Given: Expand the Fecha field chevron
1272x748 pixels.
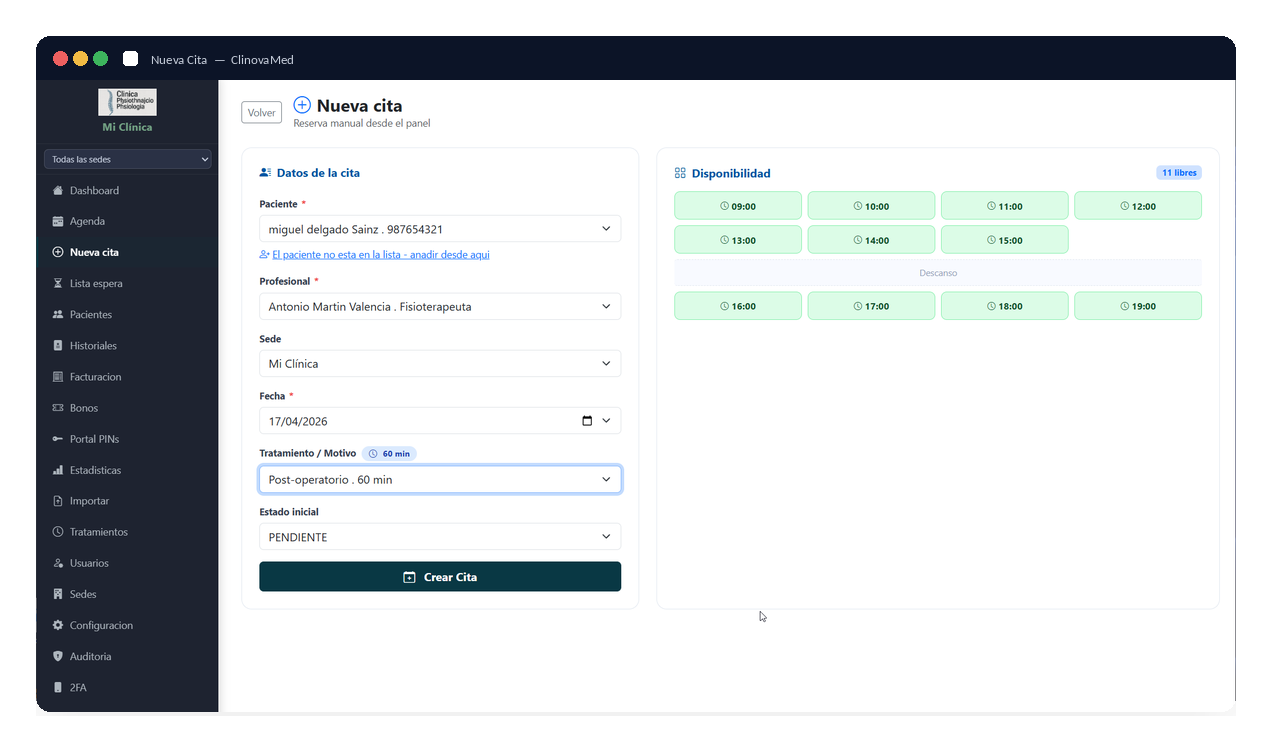Looking at the screenshot, I should [606, 421].
